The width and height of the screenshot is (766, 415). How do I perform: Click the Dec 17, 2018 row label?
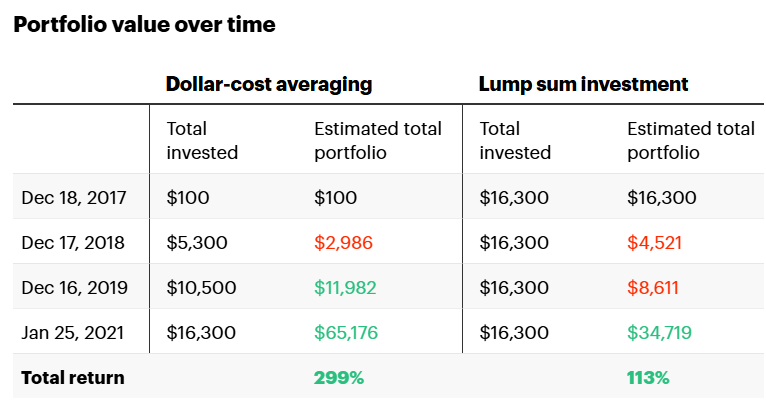[x=74, y=242]
